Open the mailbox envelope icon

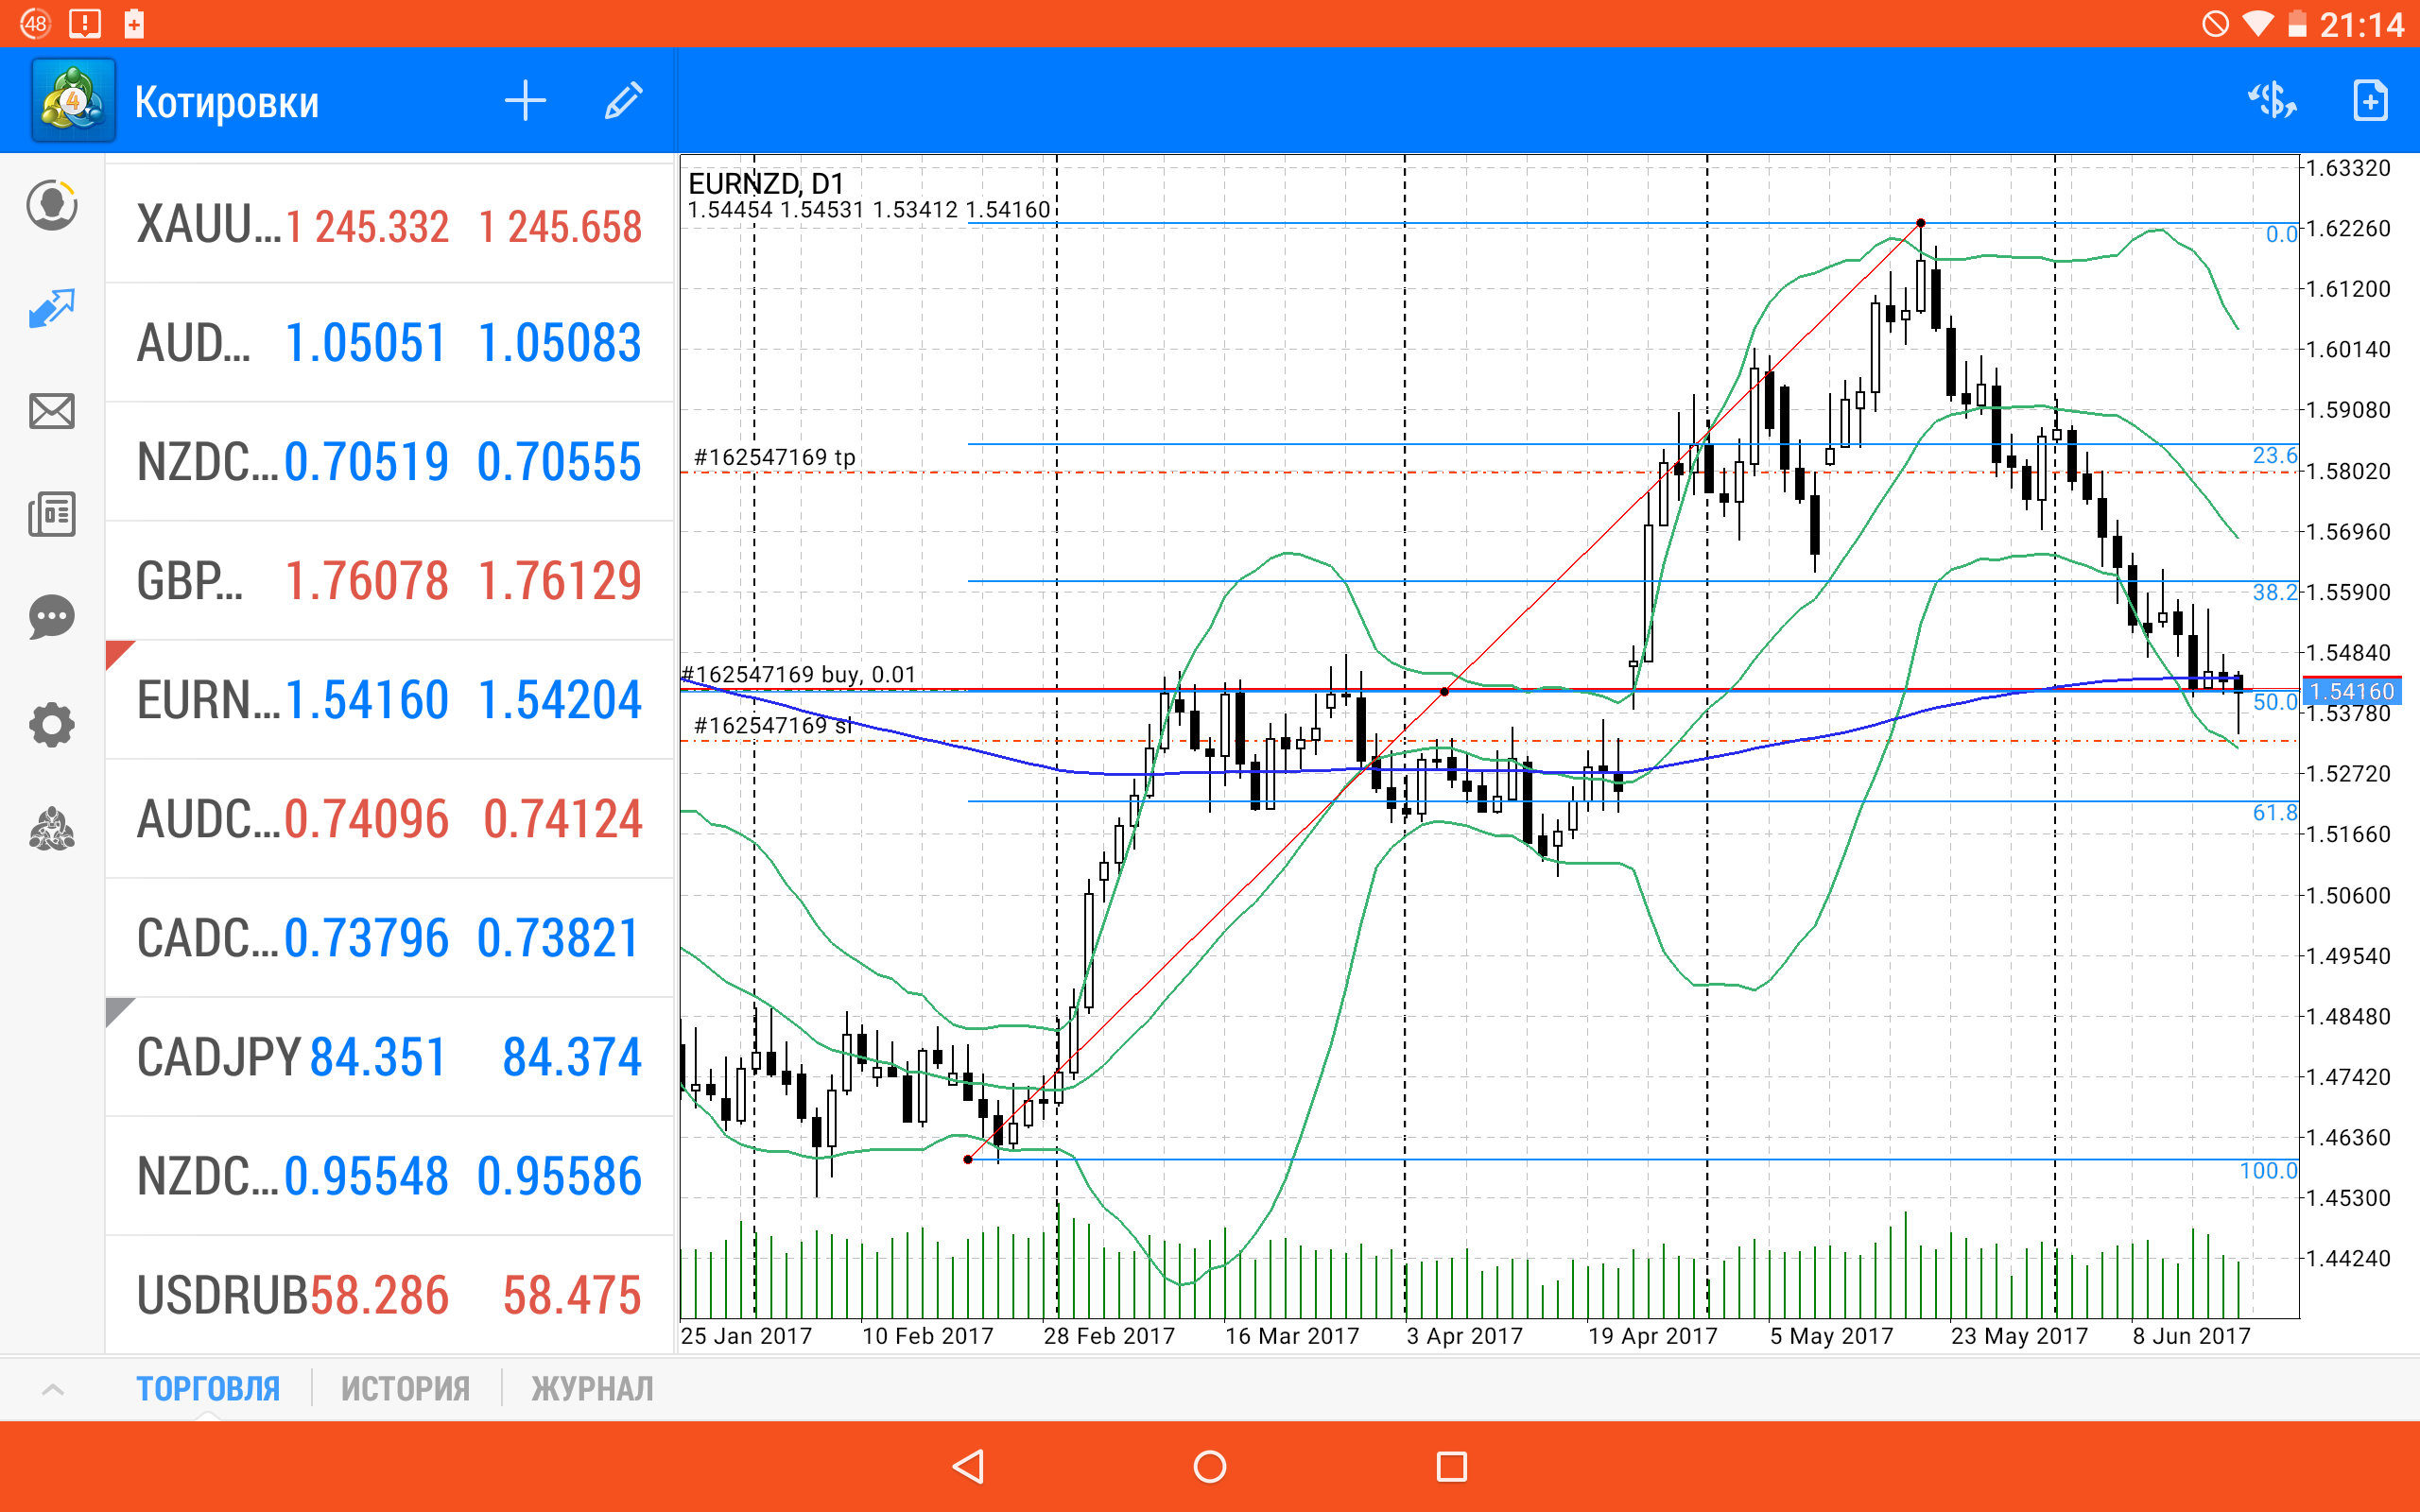tap(52, 411)
